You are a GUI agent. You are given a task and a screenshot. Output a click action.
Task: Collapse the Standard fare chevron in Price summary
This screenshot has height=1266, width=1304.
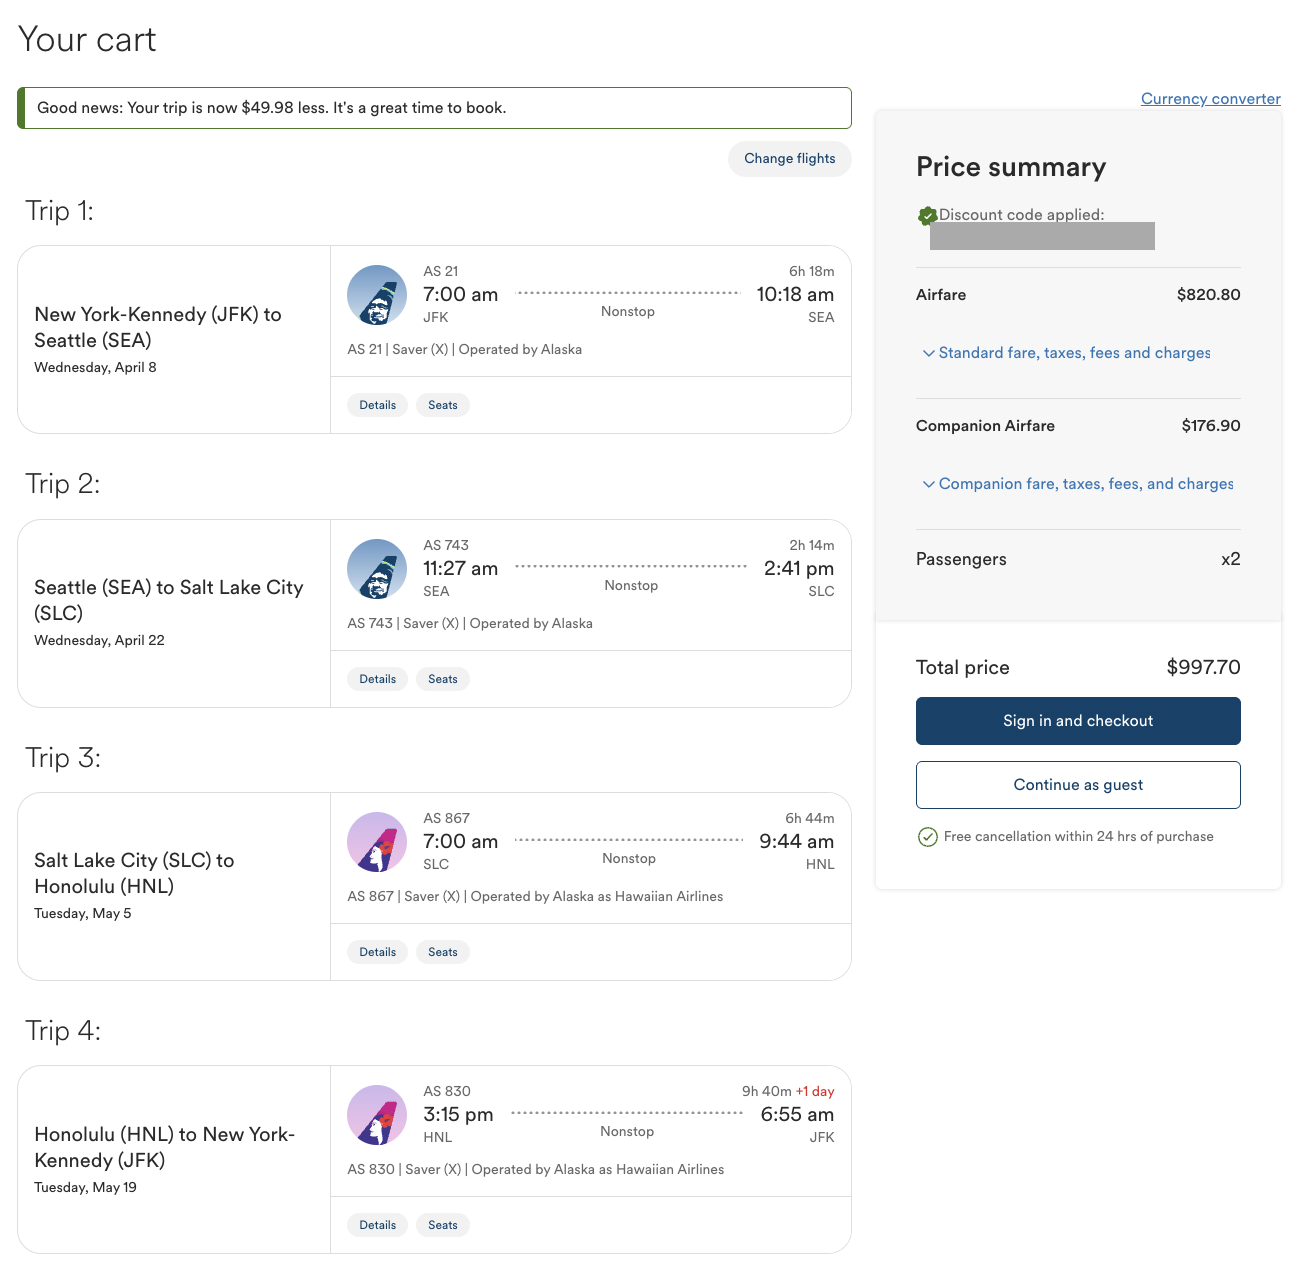coord(929,353)
